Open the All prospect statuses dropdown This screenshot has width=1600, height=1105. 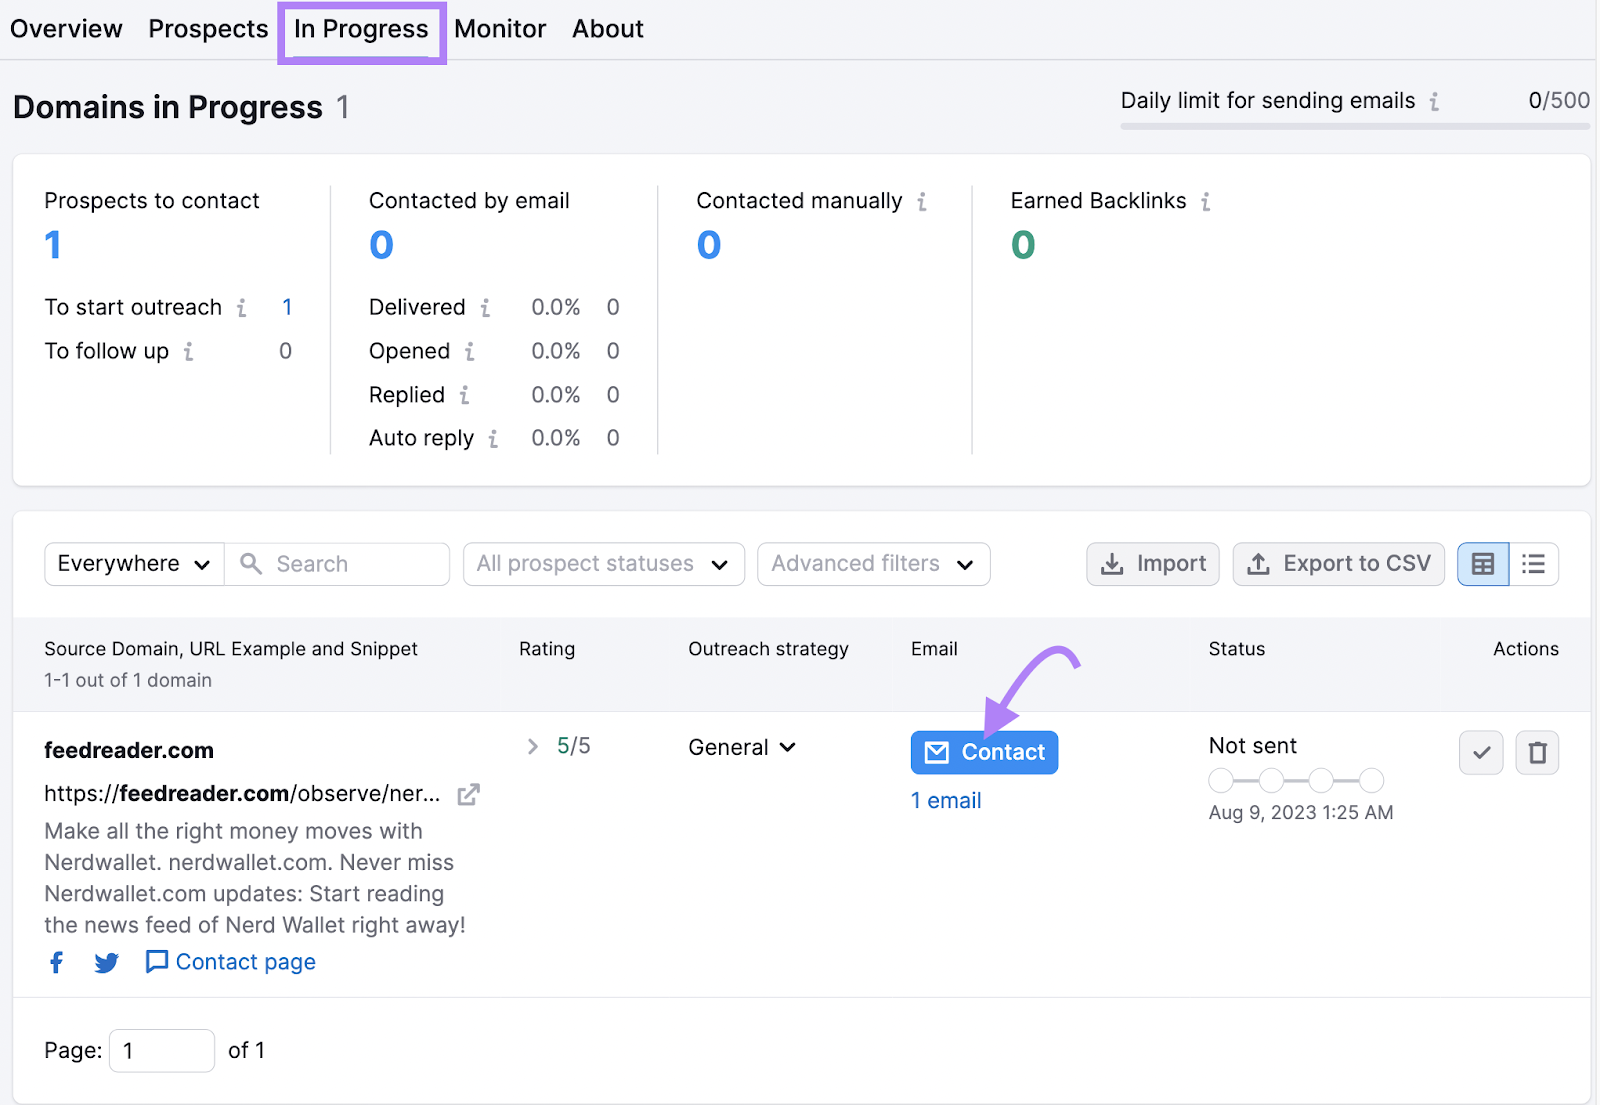click(603, 563)
